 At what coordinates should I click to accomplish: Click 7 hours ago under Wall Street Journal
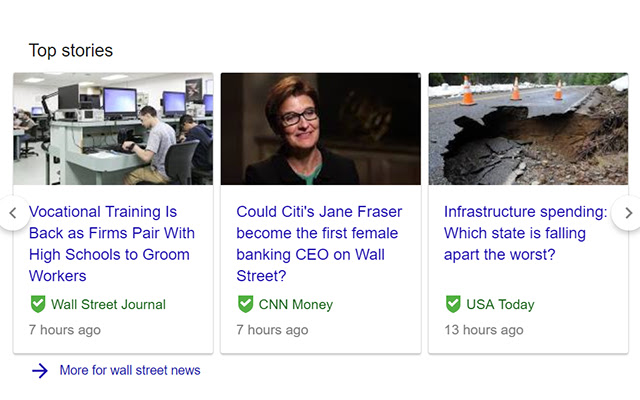pos(64,329)
